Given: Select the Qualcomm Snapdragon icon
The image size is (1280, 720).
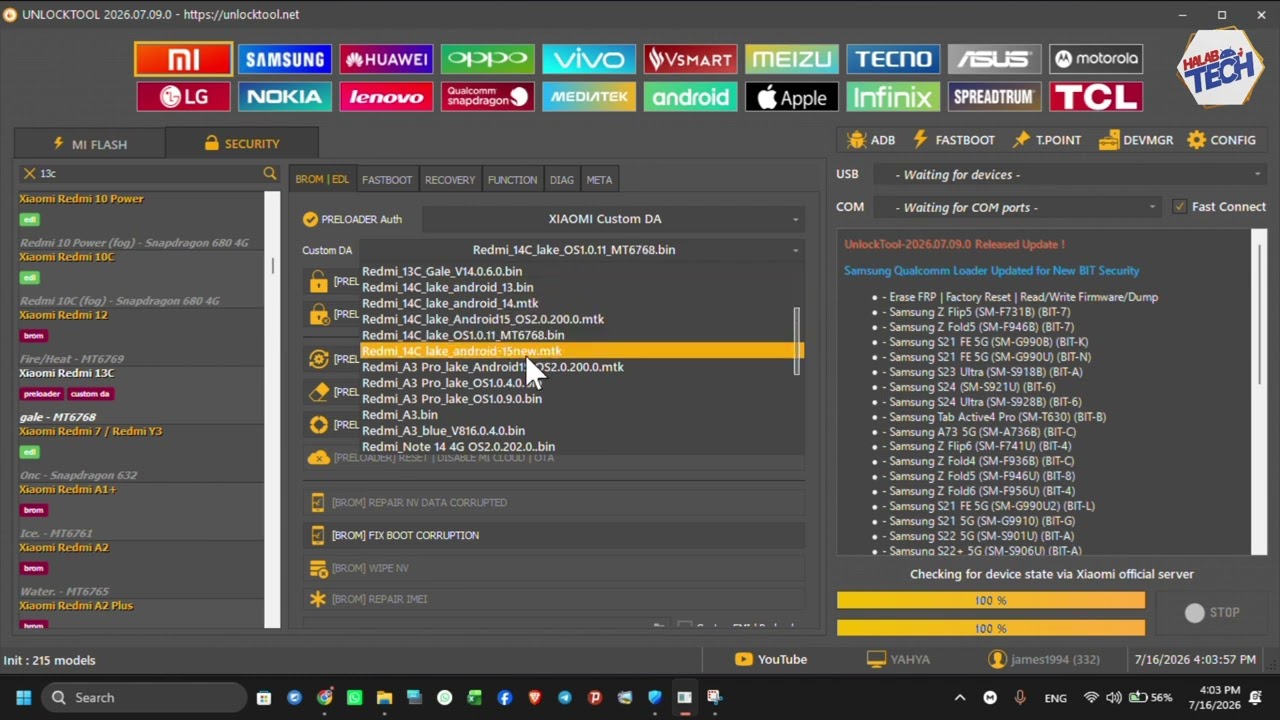Looking at the screenshot, I should [487, 97].
